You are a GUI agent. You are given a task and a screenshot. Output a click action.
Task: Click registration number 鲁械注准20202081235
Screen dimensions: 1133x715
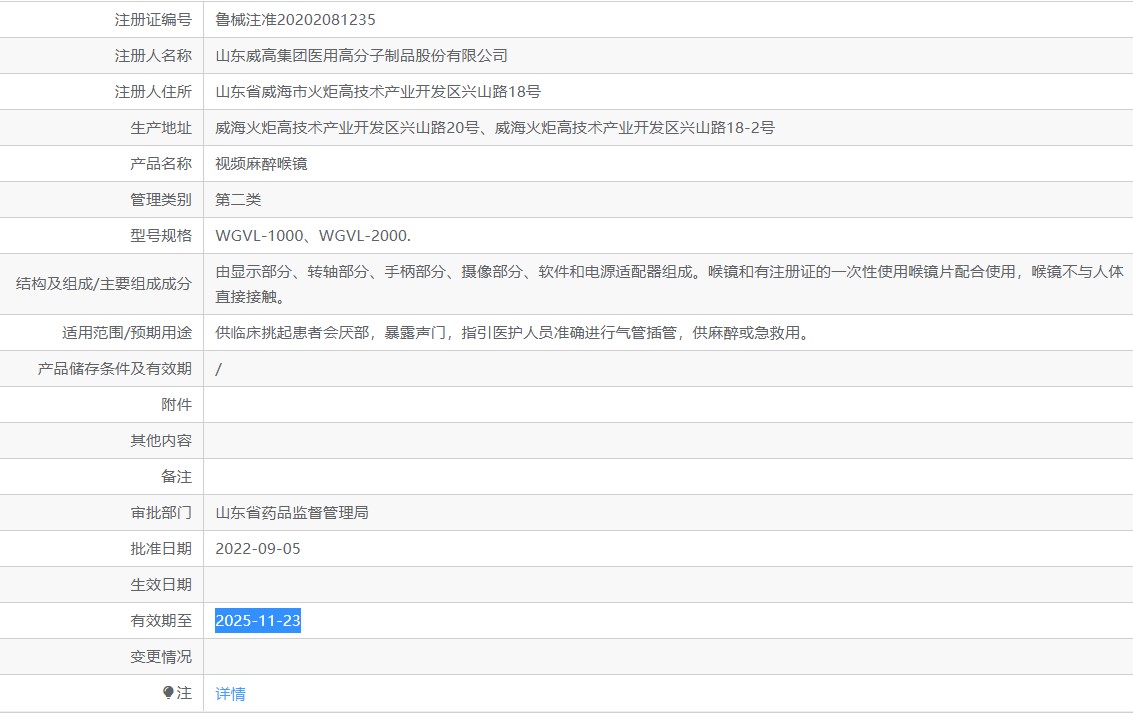coord(296,20)
